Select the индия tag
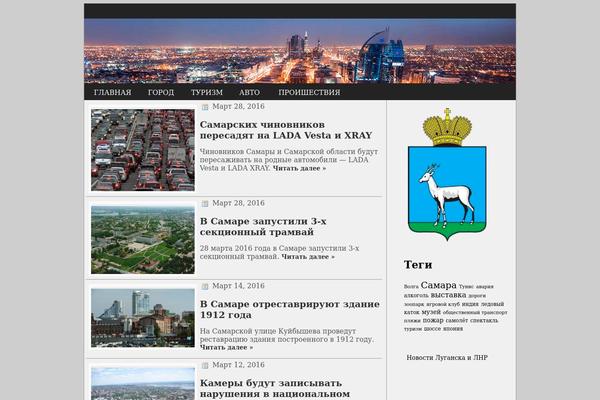This screenshot has height=400, width=600. click(470, 304)
